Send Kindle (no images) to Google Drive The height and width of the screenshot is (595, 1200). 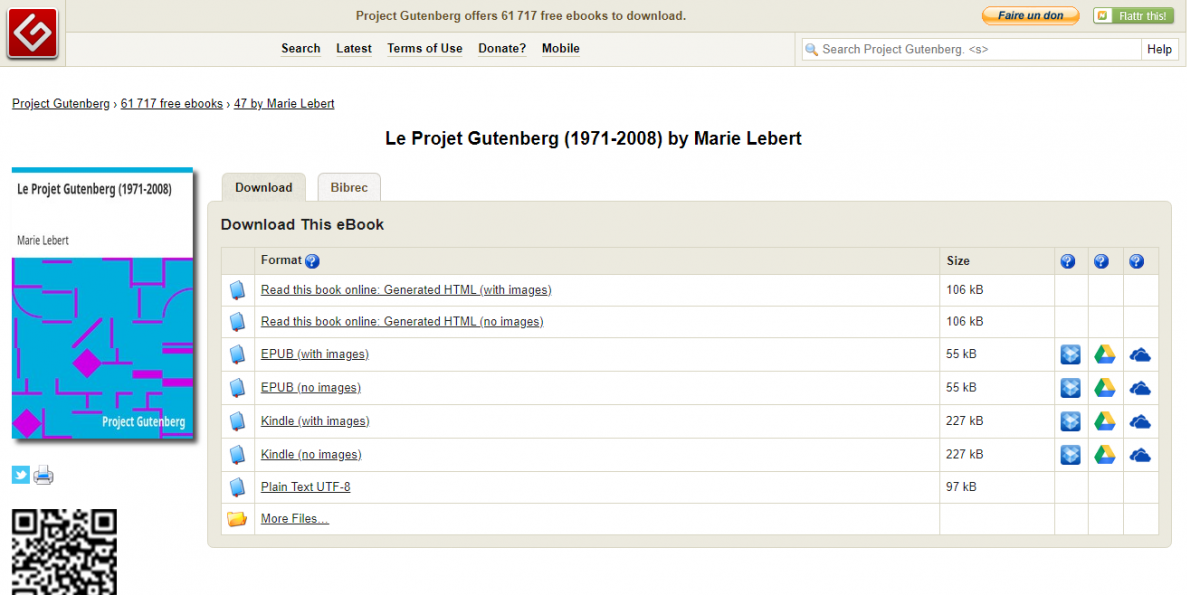[x=1103, y=454]
